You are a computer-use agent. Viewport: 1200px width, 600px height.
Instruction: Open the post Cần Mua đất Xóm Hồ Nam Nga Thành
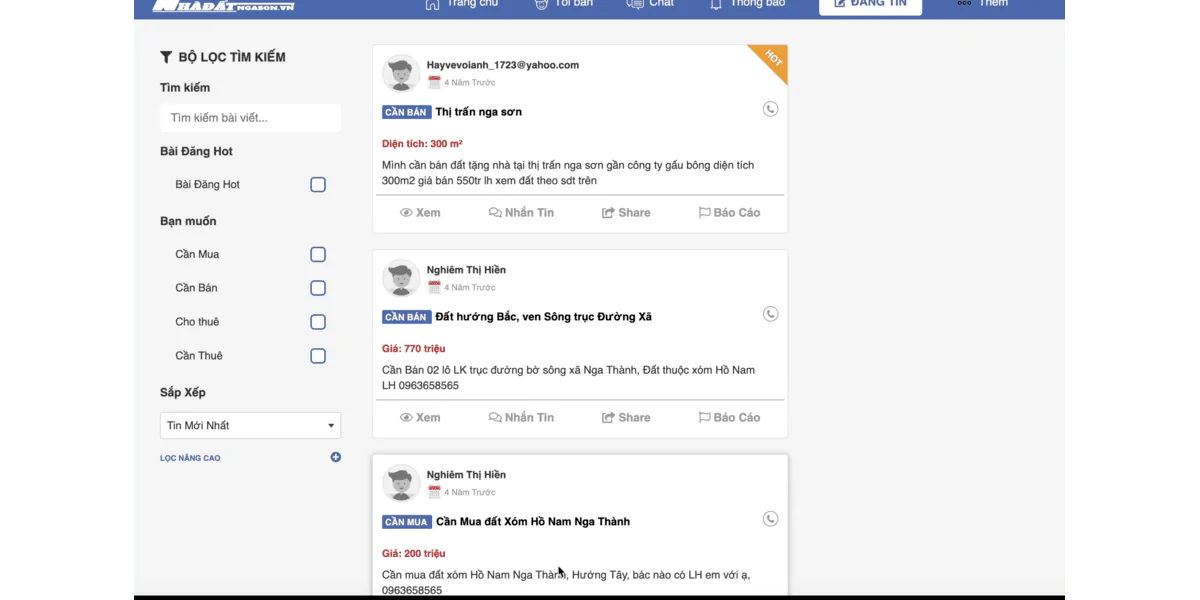pyautogui.click(x=533, y=522)
